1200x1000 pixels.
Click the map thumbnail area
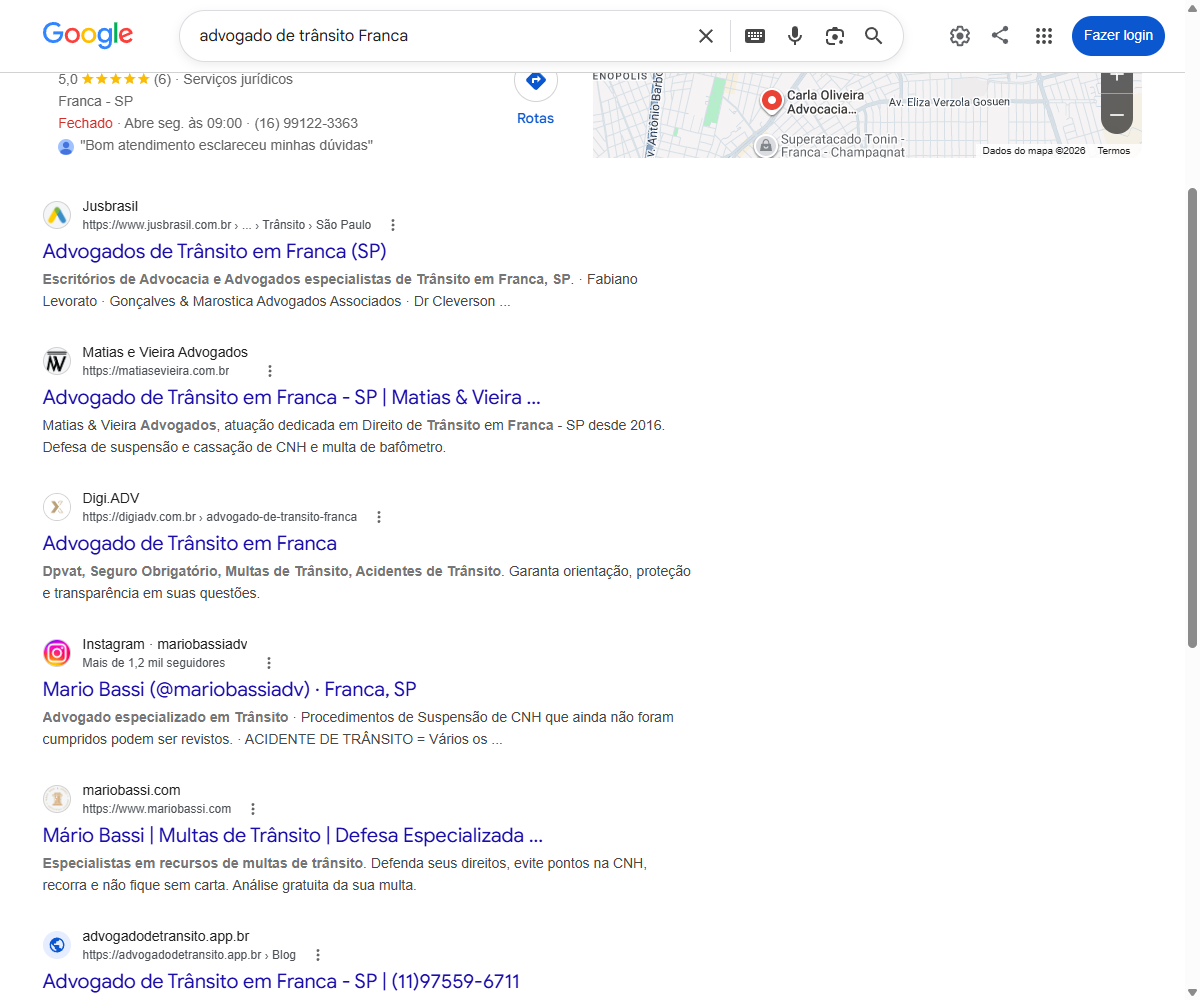(x=867, y=115)
